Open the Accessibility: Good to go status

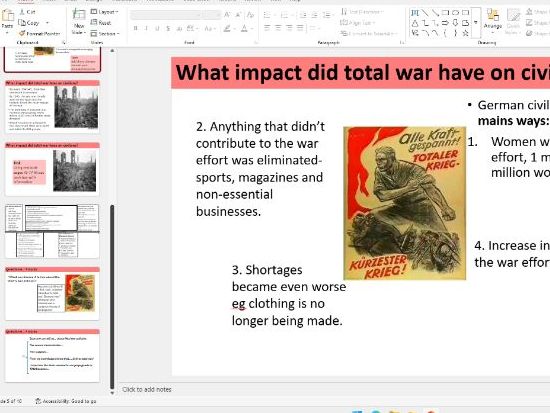[x=66, y=401]
